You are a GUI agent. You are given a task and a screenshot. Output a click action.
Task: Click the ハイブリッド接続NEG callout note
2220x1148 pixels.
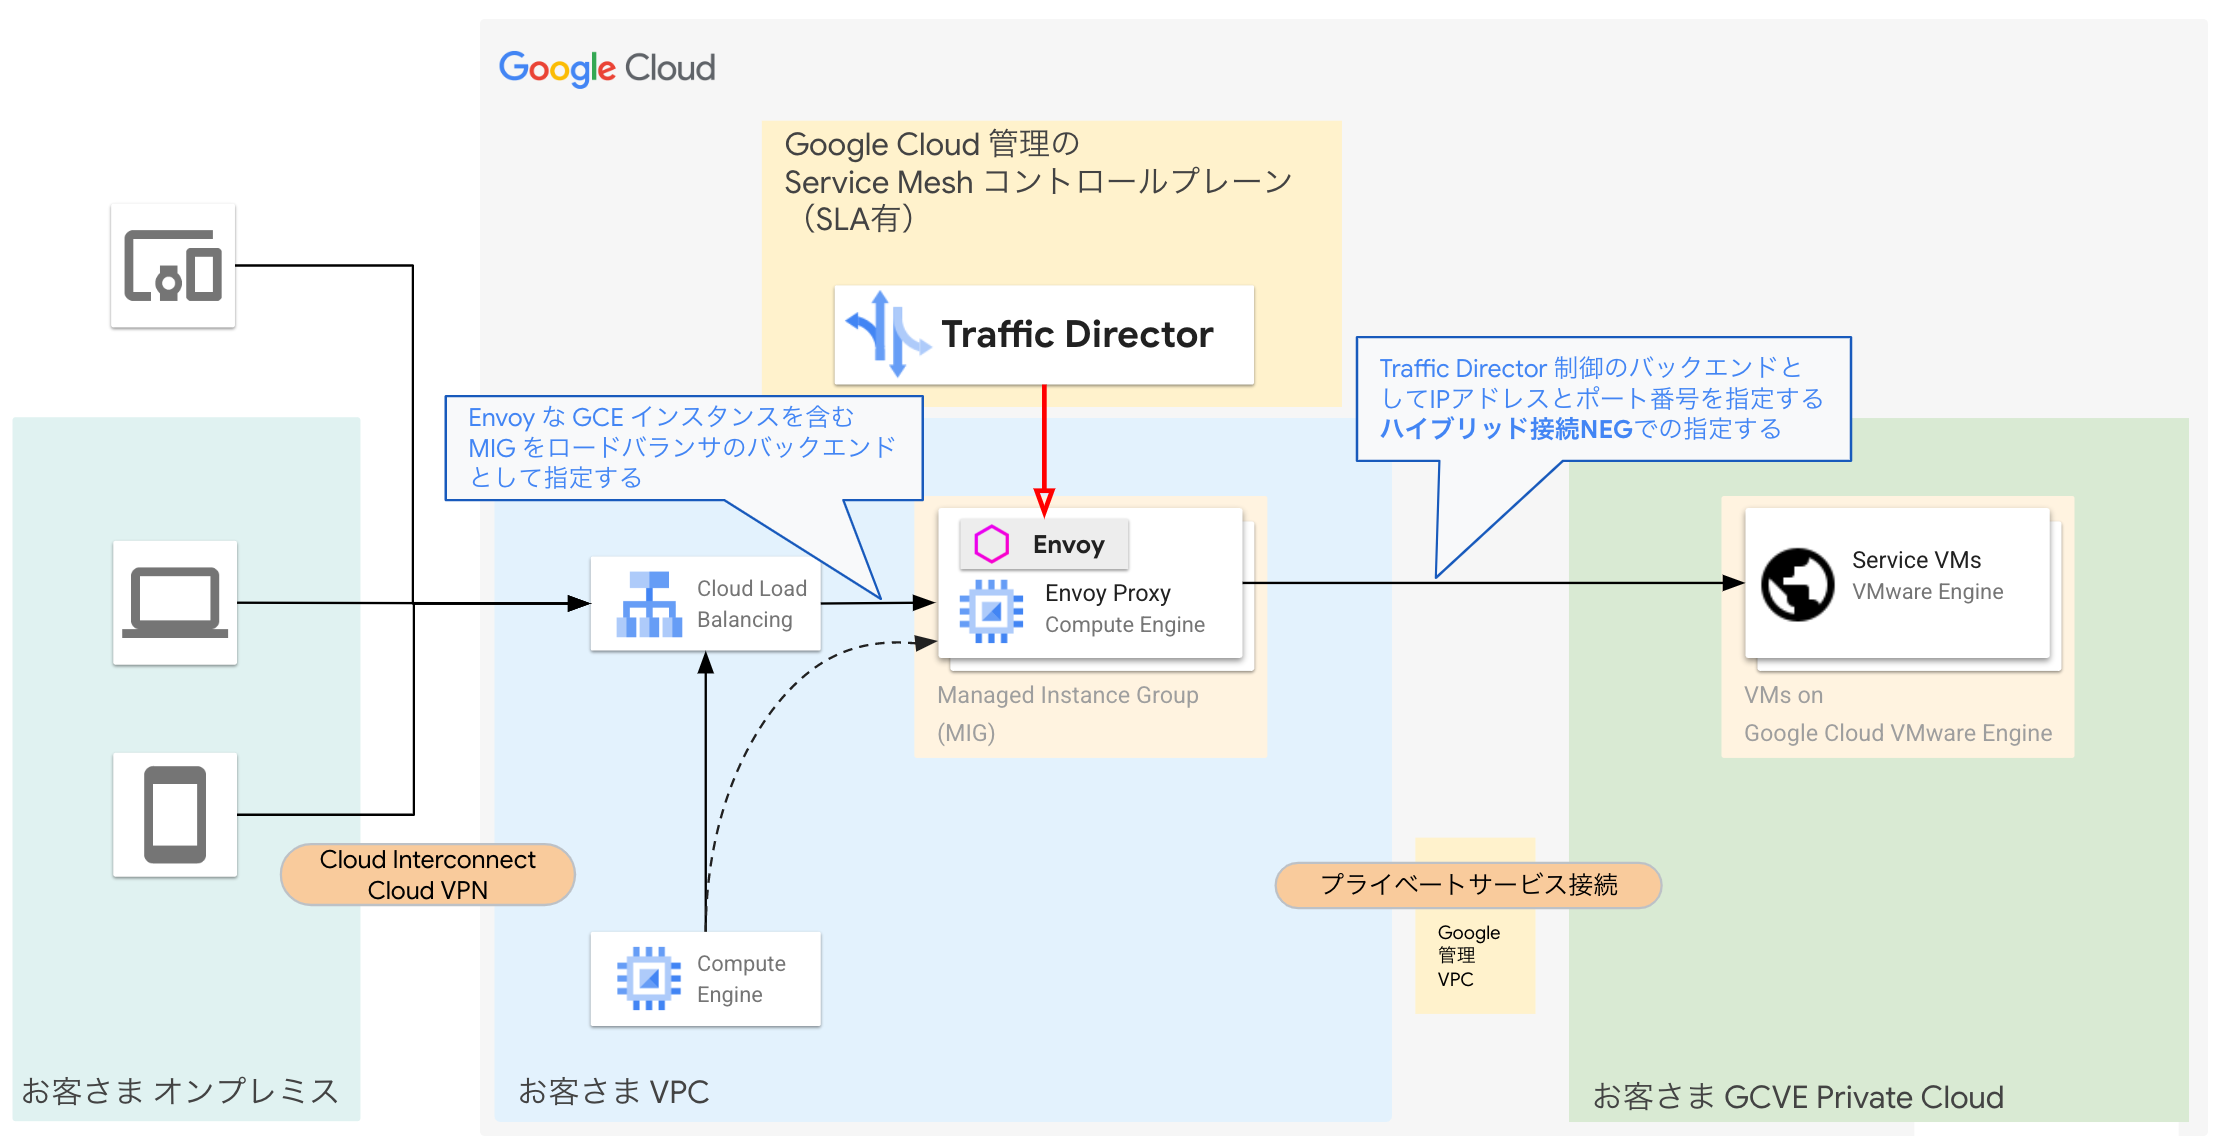(x=1602, y=399)
